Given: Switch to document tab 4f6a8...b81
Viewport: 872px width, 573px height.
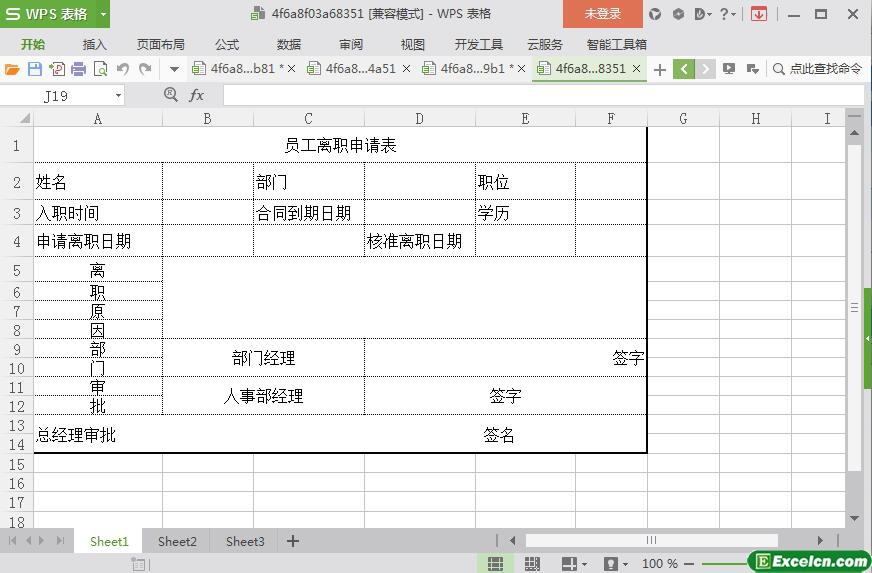Looking at the screenshot, I should 243,69.
